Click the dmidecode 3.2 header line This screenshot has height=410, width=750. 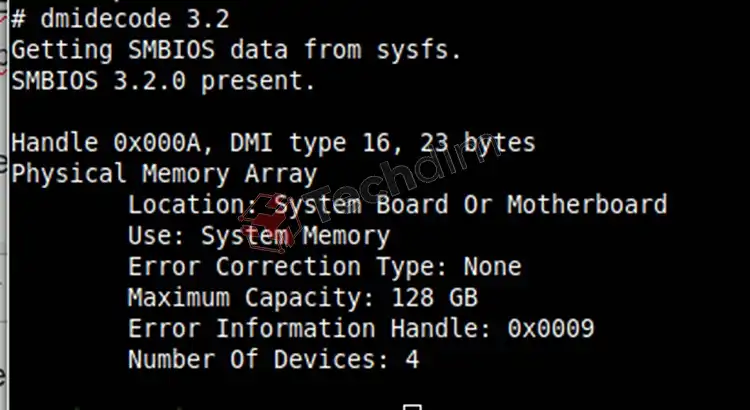click(x=121, y=20)
